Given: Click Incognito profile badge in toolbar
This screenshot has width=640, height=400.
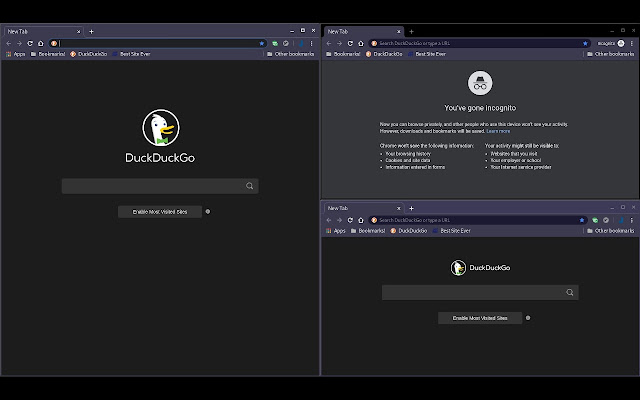Looking at the screenshot, I should pyautogui.click(x=611, y=43).
